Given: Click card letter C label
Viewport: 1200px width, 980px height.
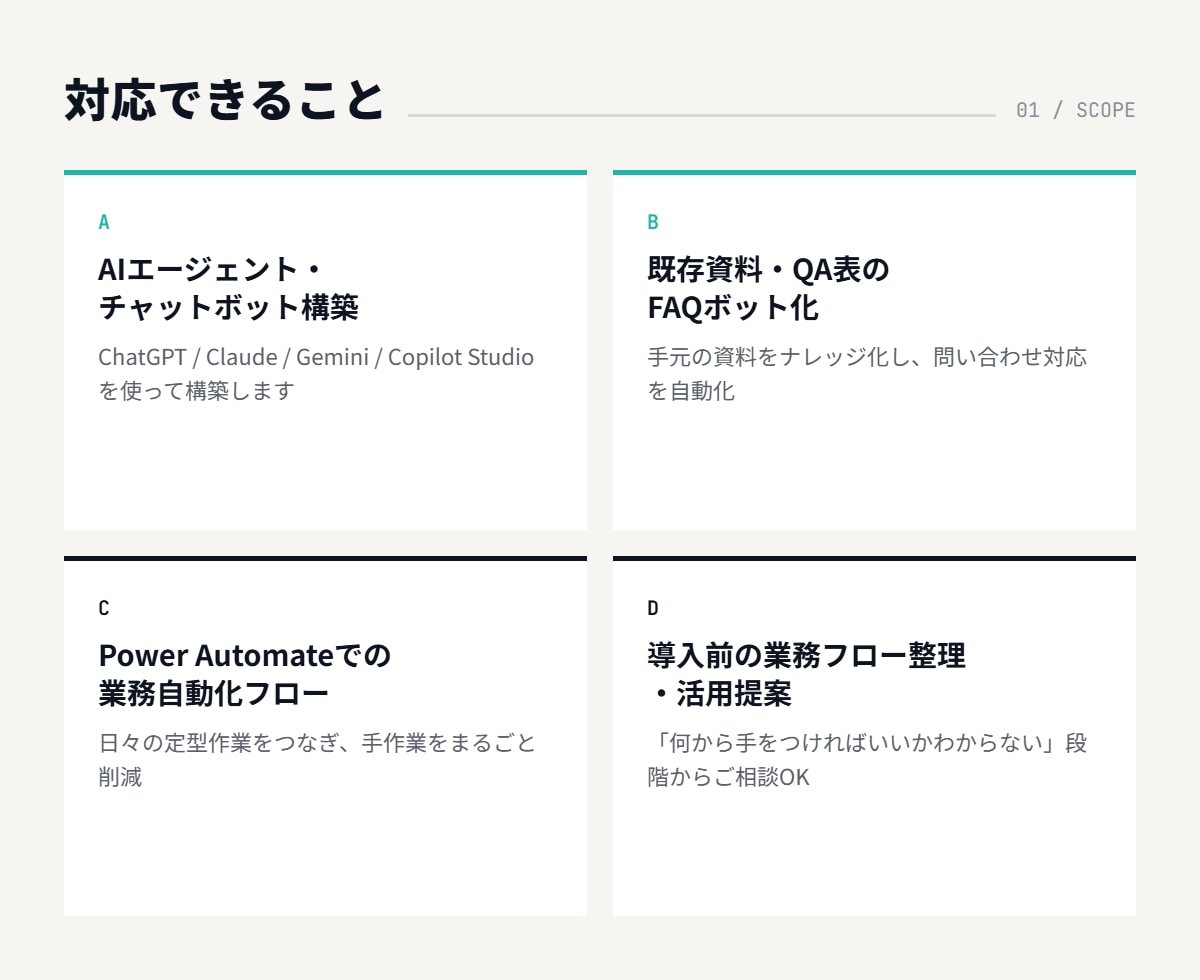Looking at the screenshot, I should (x=104, y=608).
